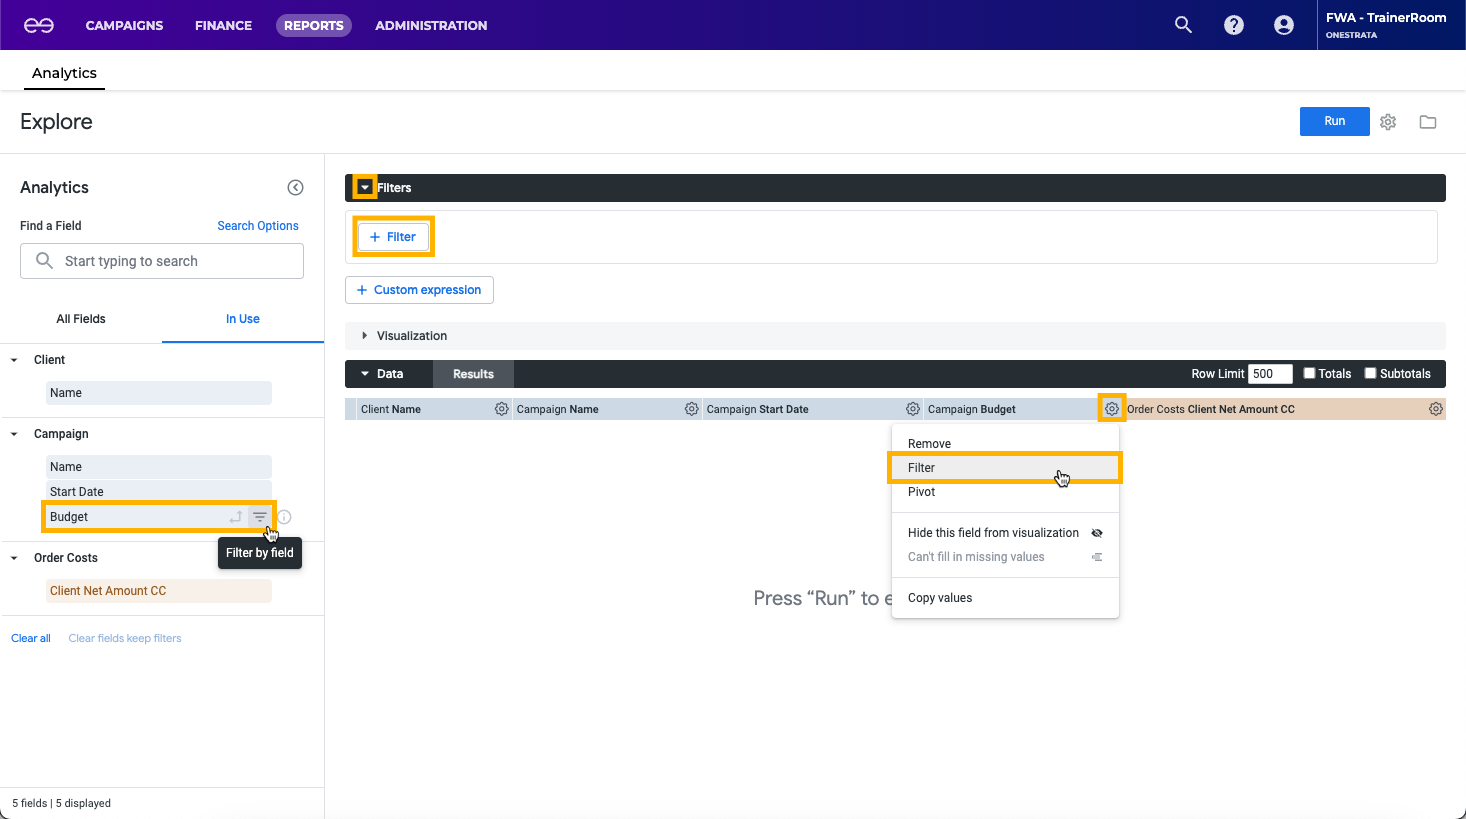This screenshot has height=819, width=1466.
Task: Click the folder icon beside the settings gear
Action: 1428,122
